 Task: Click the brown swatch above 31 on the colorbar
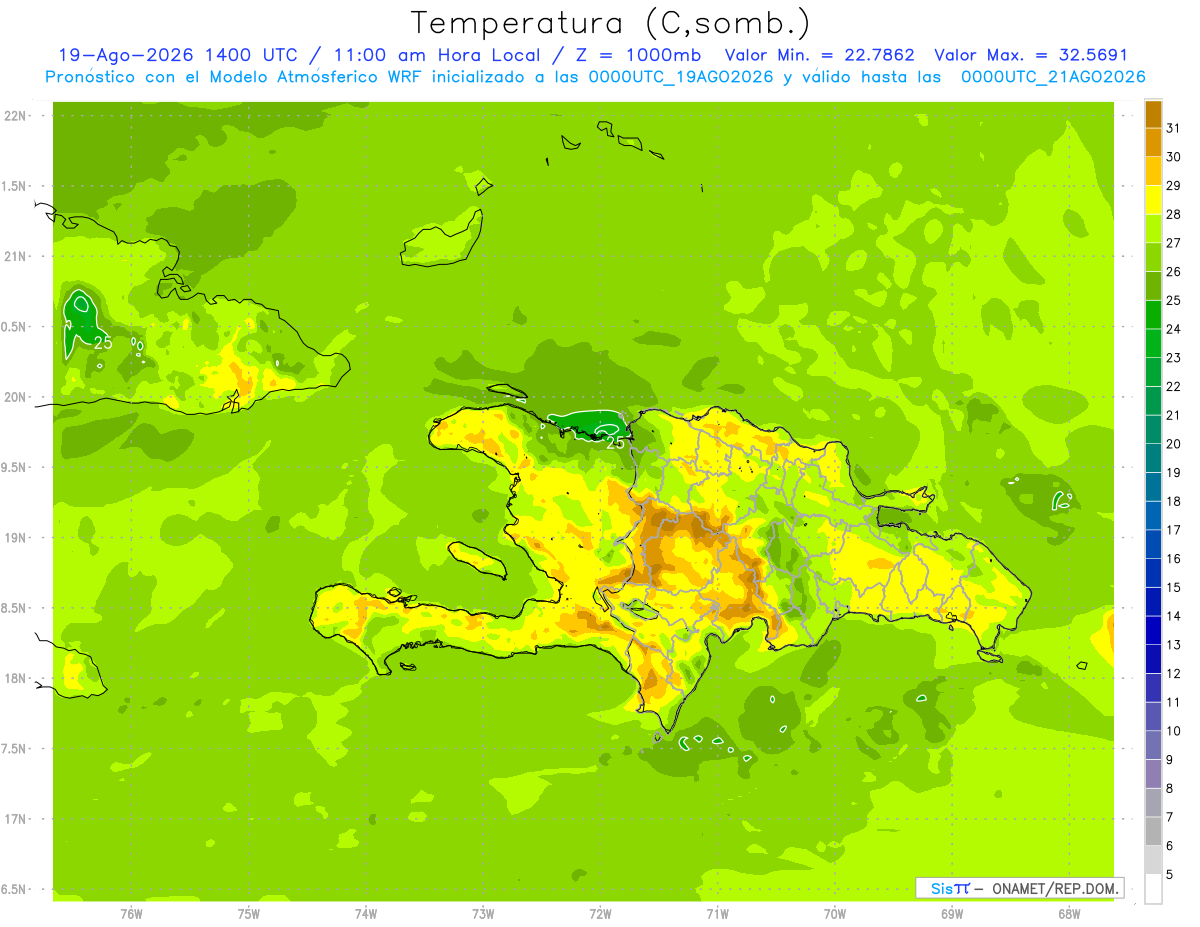point(1153,114)
